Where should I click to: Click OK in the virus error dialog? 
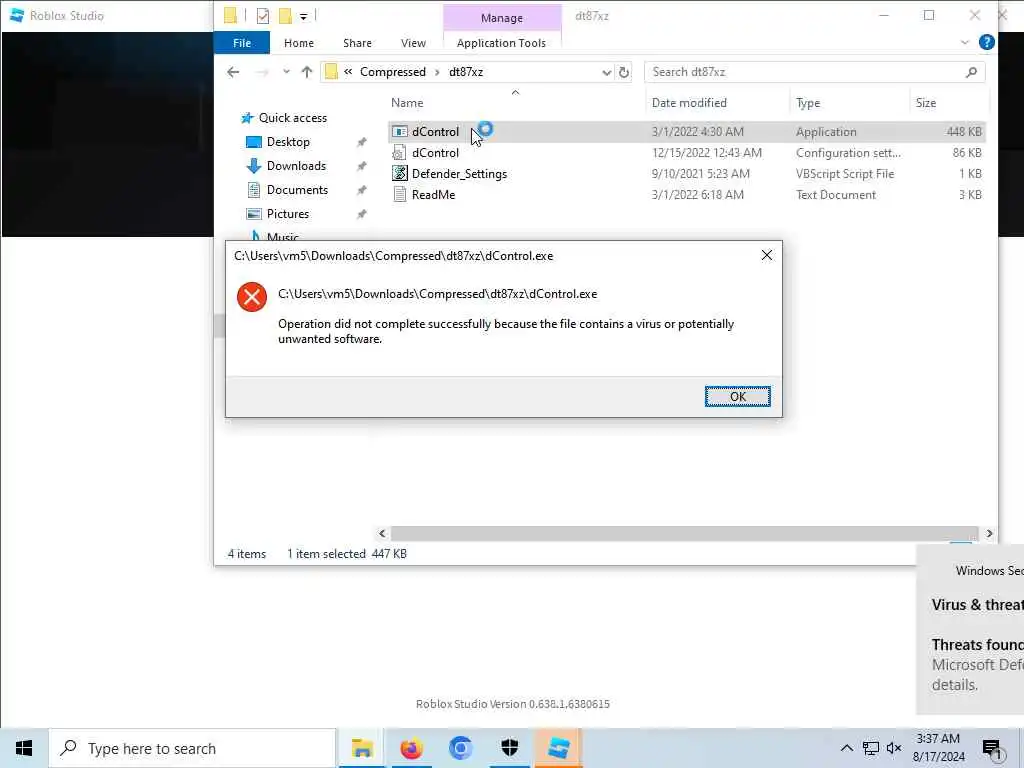pos(737,396)
